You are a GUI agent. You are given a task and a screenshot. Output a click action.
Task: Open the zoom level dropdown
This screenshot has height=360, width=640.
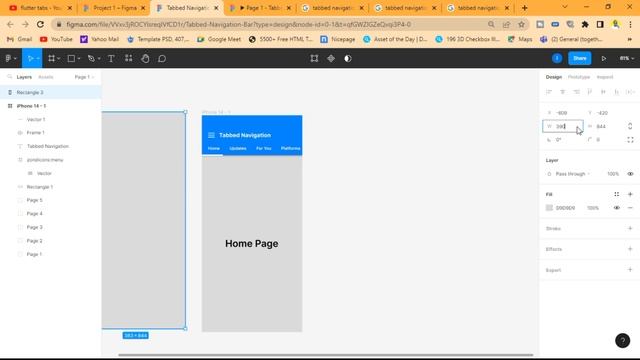[627, 58]
